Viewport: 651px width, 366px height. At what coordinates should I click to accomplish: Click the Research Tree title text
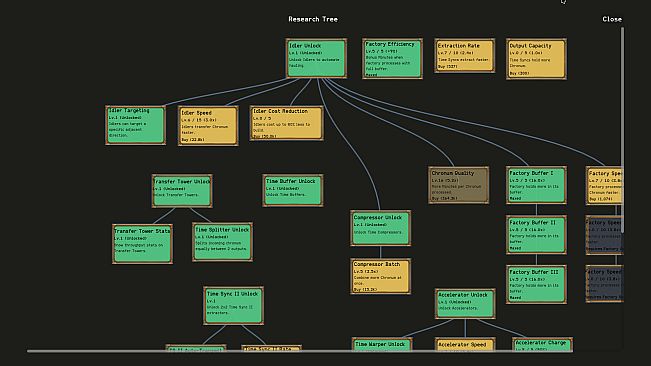tap(313, 19)
